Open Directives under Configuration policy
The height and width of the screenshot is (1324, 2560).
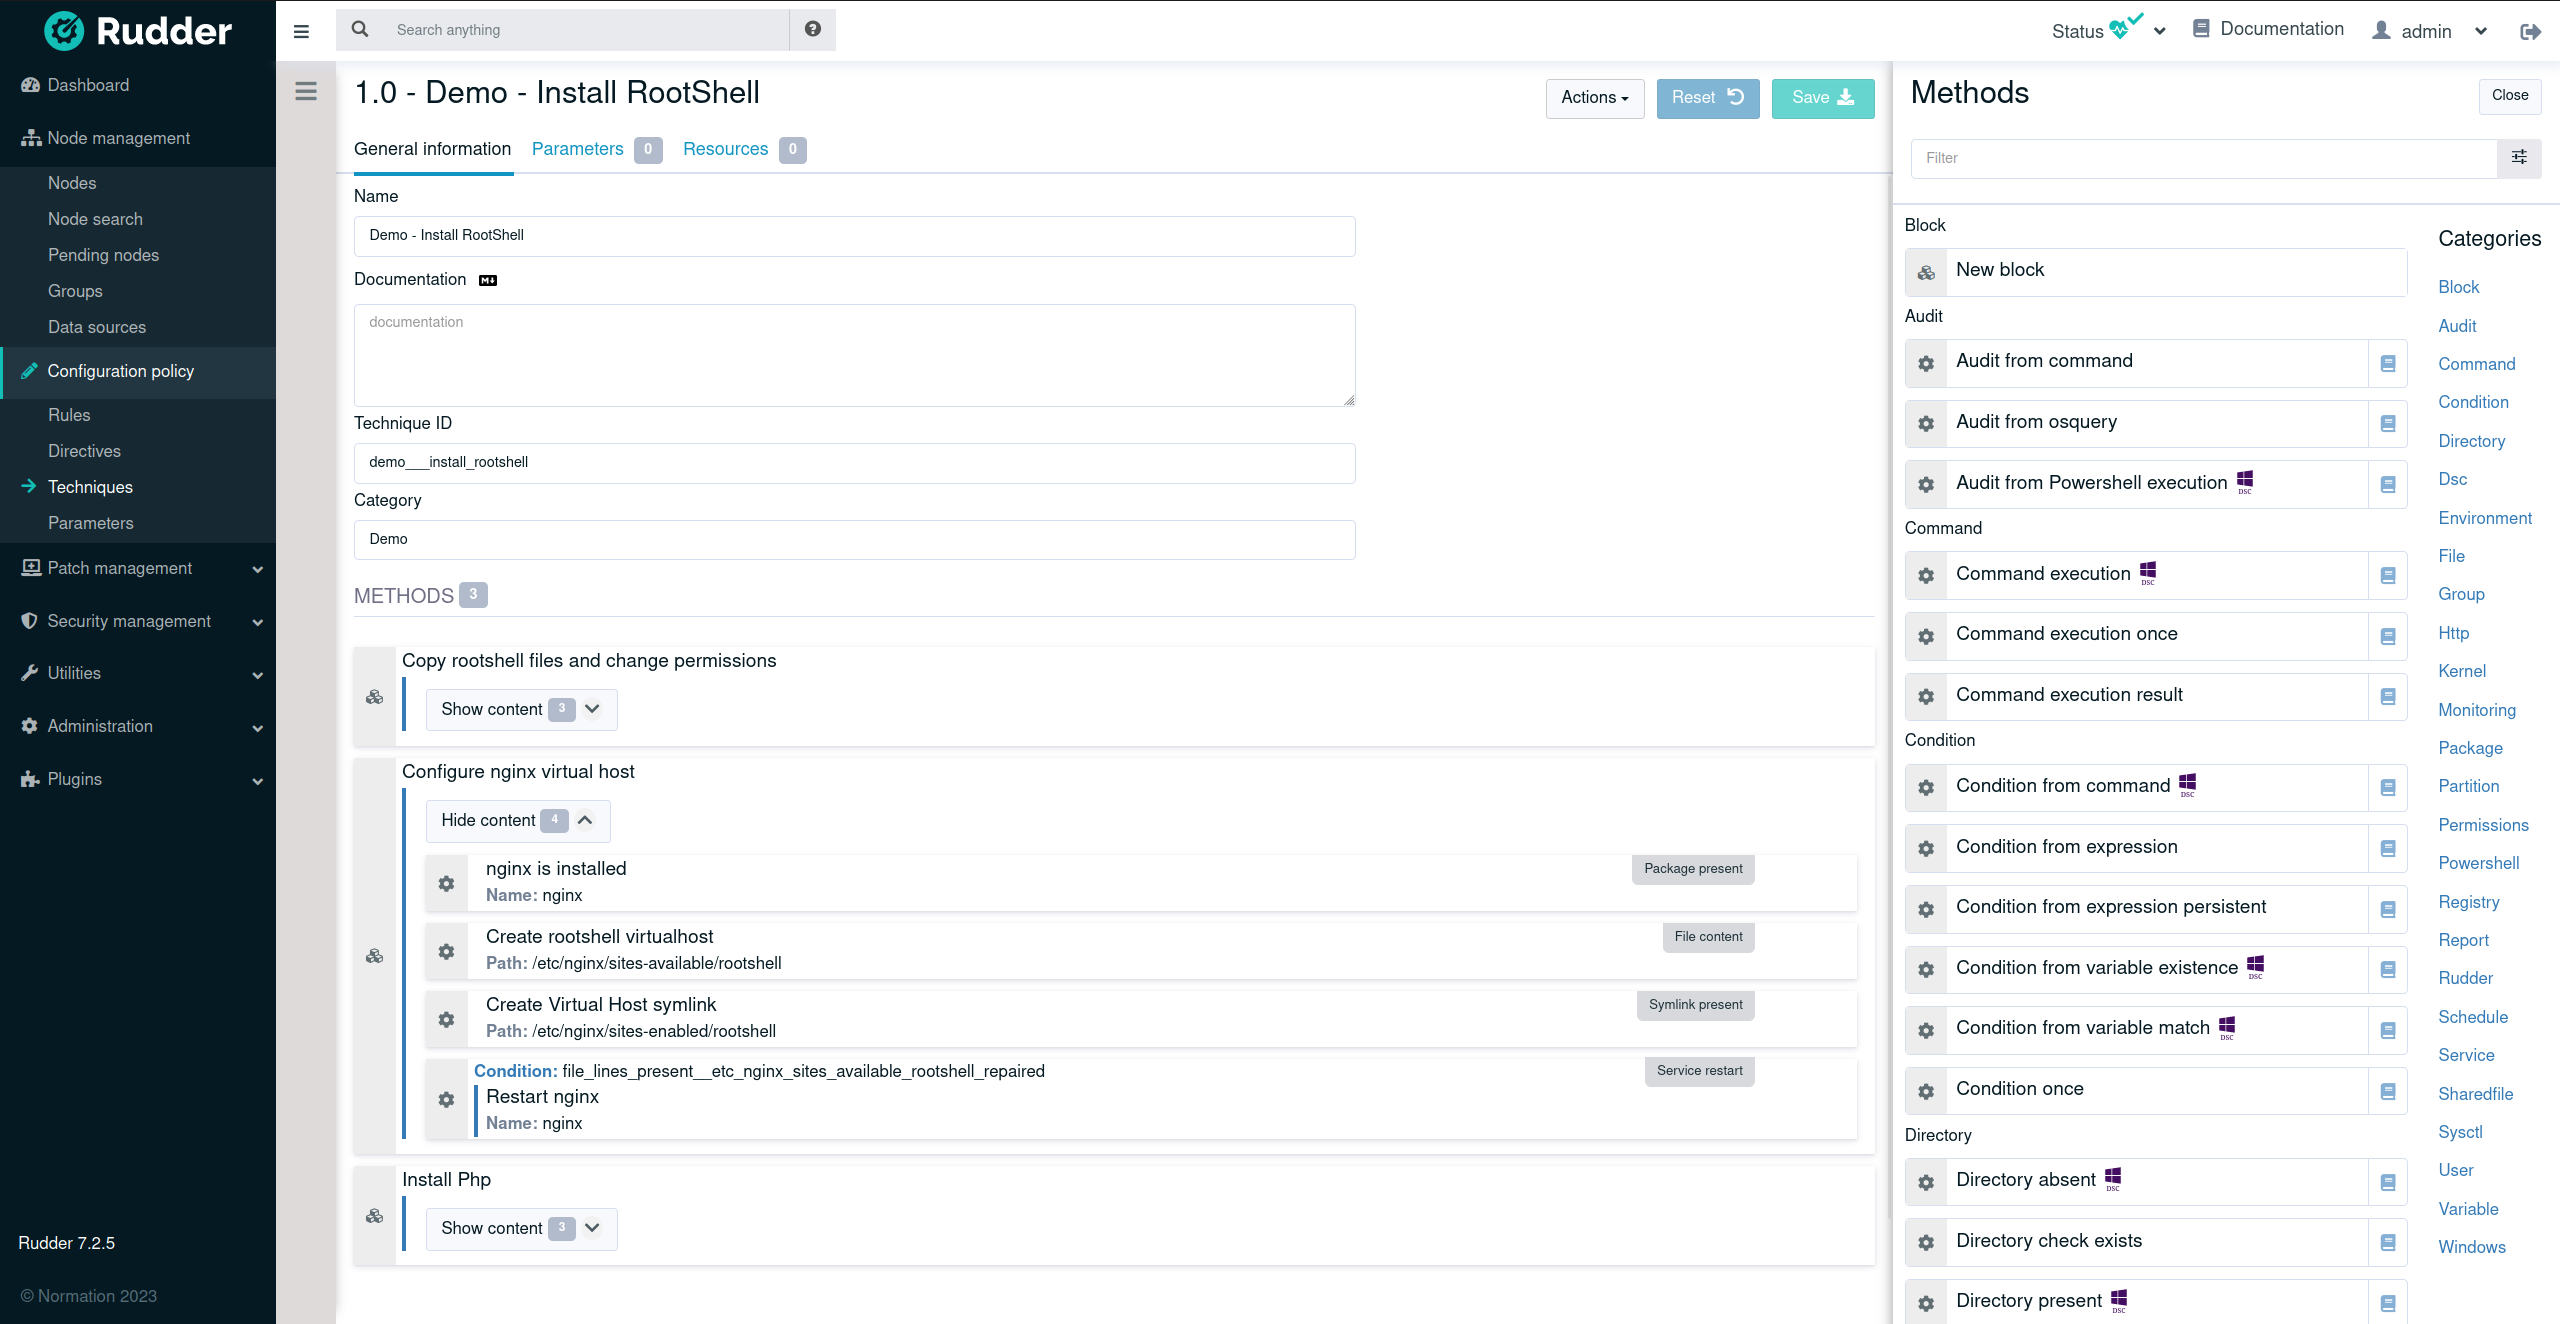tap(84, 450)
